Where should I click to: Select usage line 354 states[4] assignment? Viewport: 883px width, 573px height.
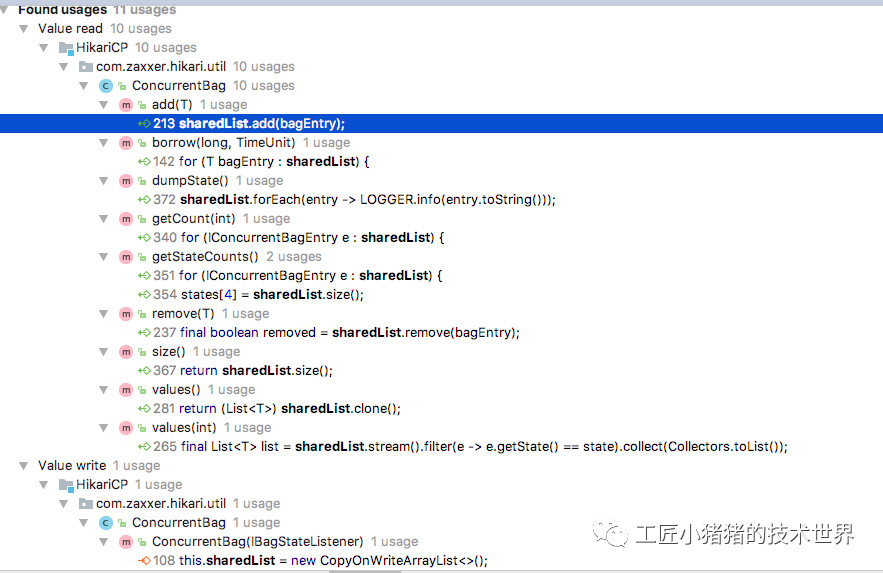point(258,294)
